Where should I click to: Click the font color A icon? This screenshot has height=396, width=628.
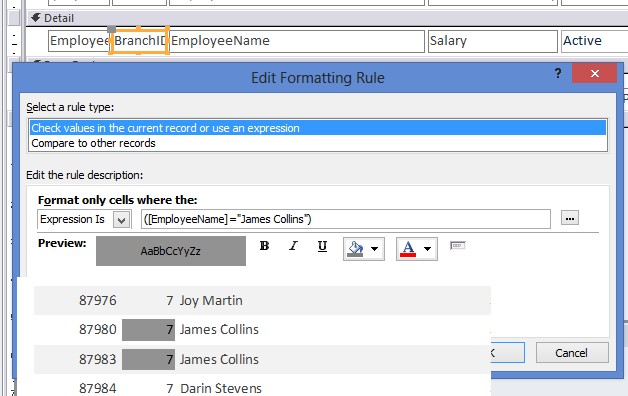point(408,249)
